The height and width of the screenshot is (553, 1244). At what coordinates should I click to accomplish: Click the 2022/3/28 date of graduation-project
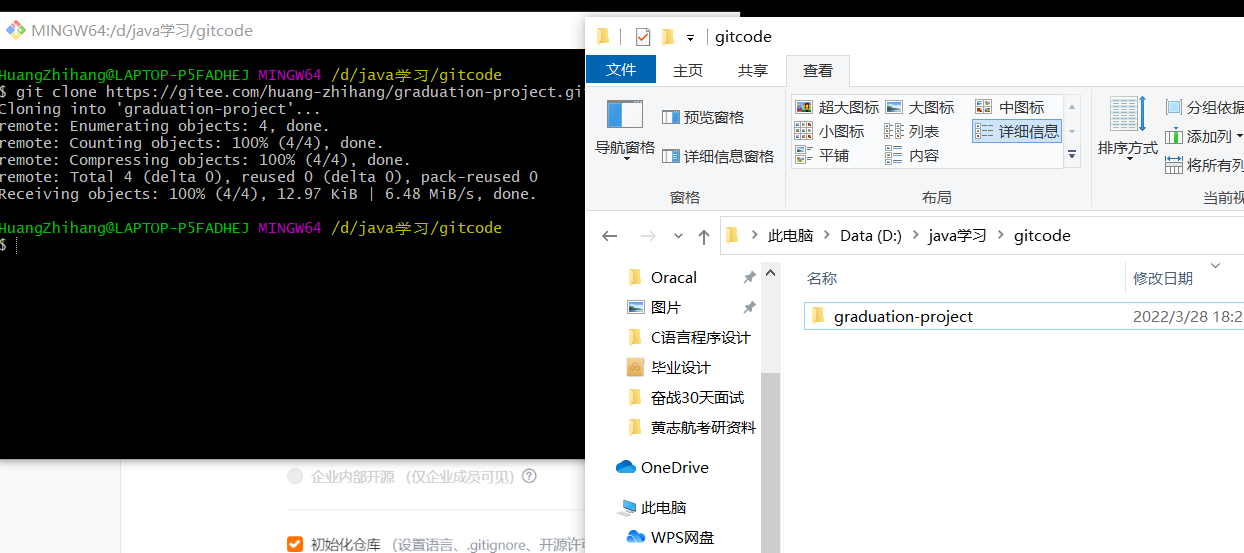(x=1188, y=316)
